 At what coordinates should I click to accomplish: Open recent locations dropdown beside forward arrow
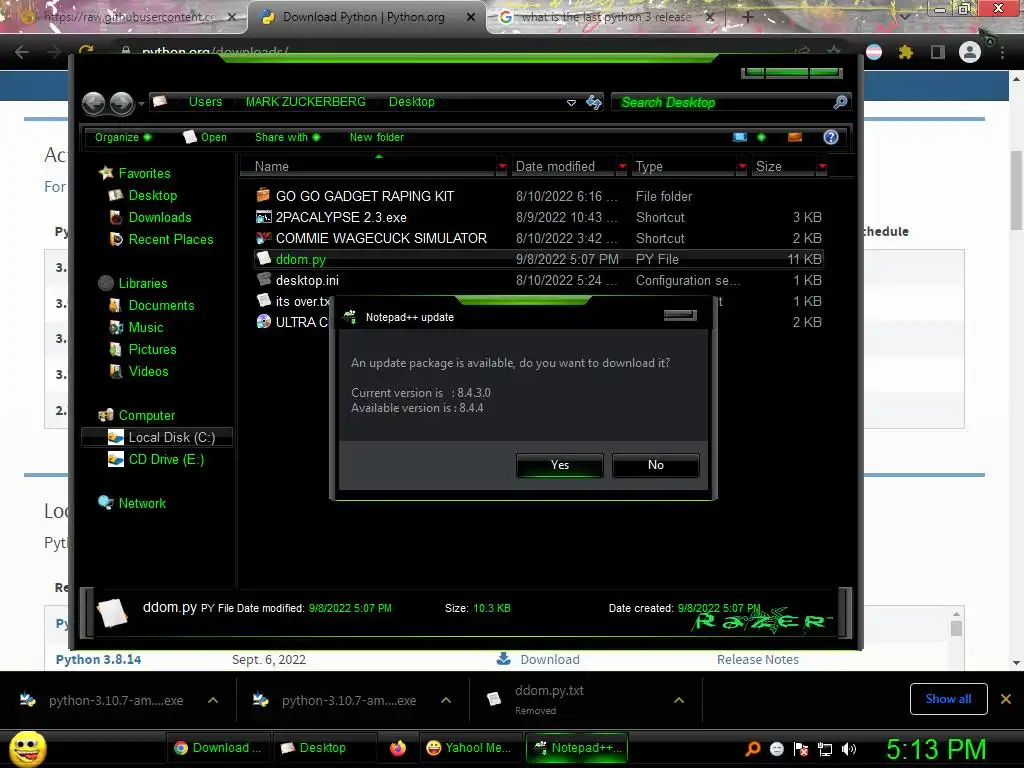[141, 104]
